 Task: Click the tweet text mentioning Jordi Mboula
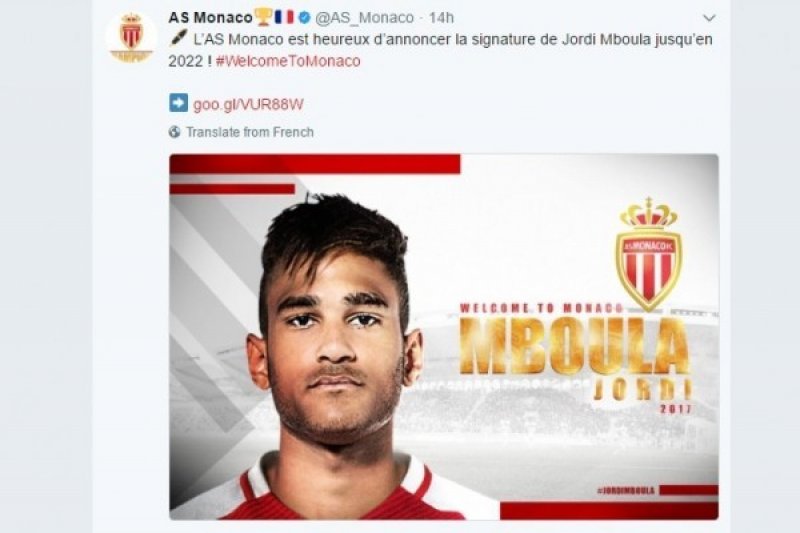pyautogui.click(x=441, y=50)
